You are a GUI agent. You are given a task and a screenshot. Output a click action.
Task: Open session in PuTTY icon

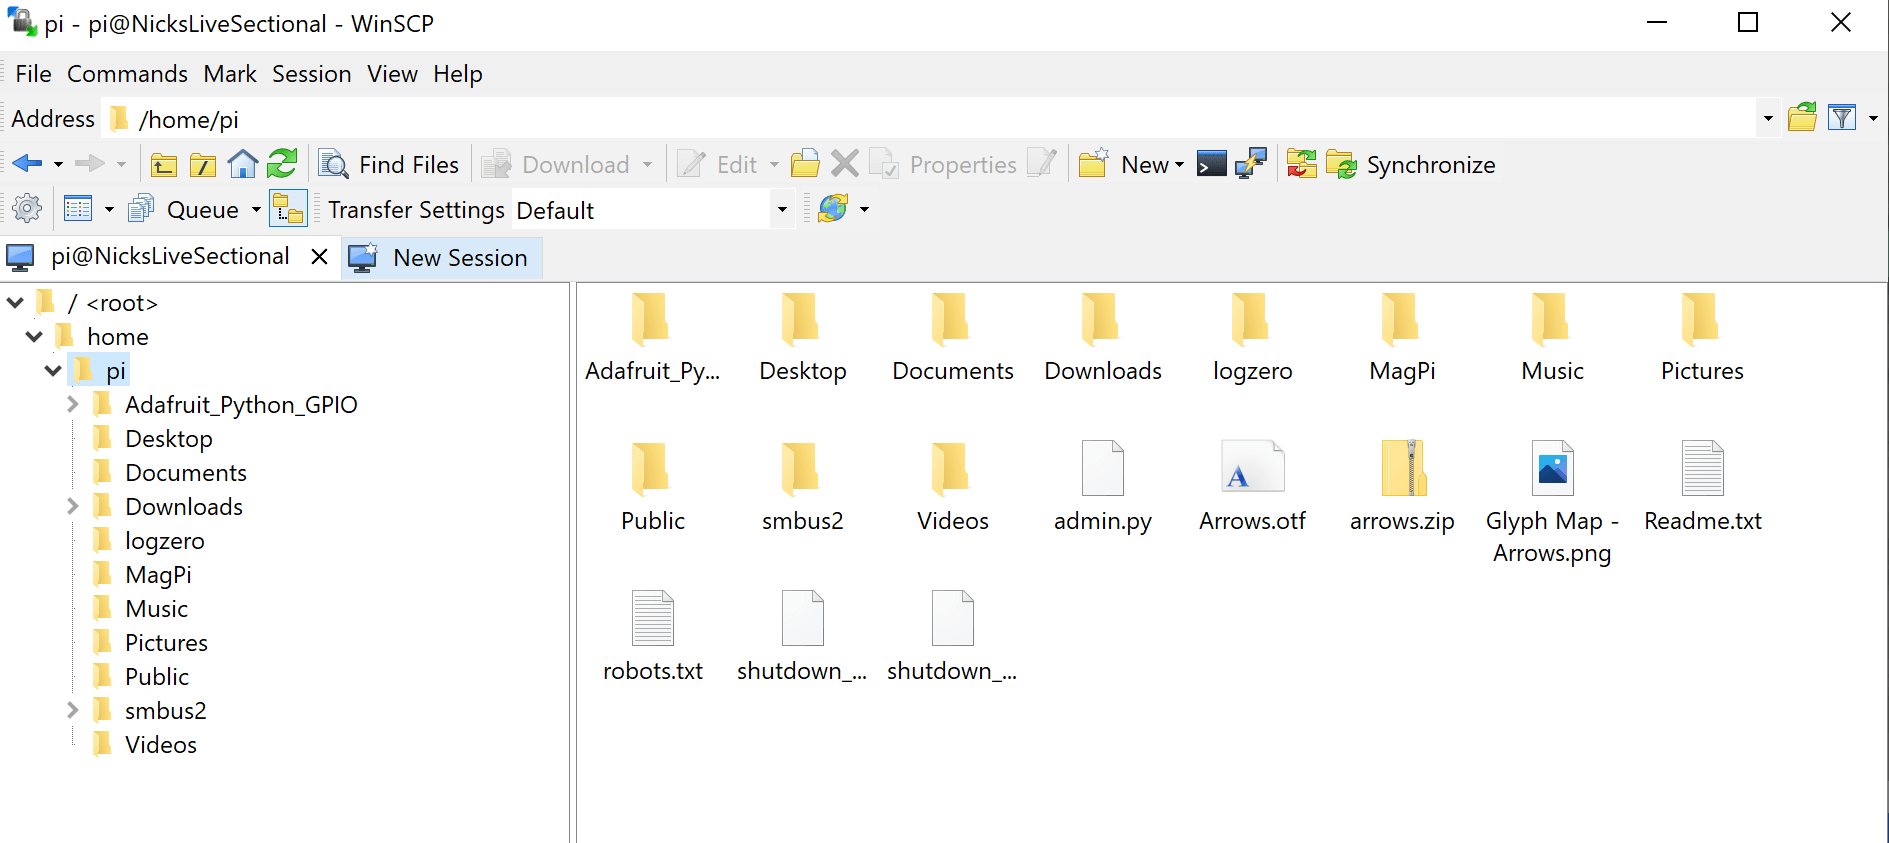pyautogui.click(x=1251, y=164)
